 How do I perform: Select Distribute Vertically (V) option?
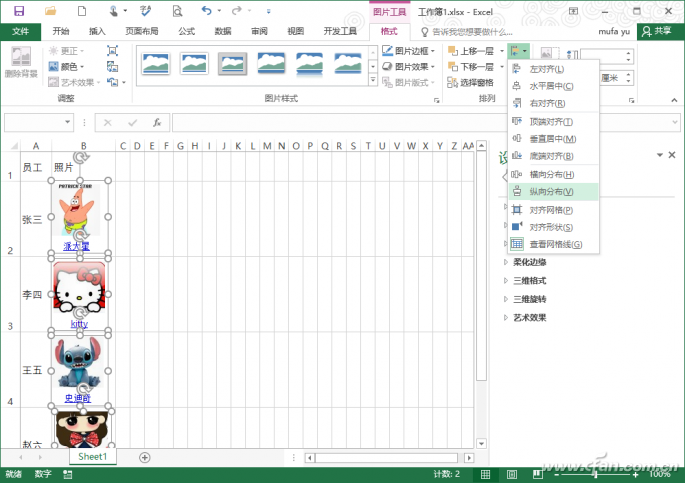553,192
